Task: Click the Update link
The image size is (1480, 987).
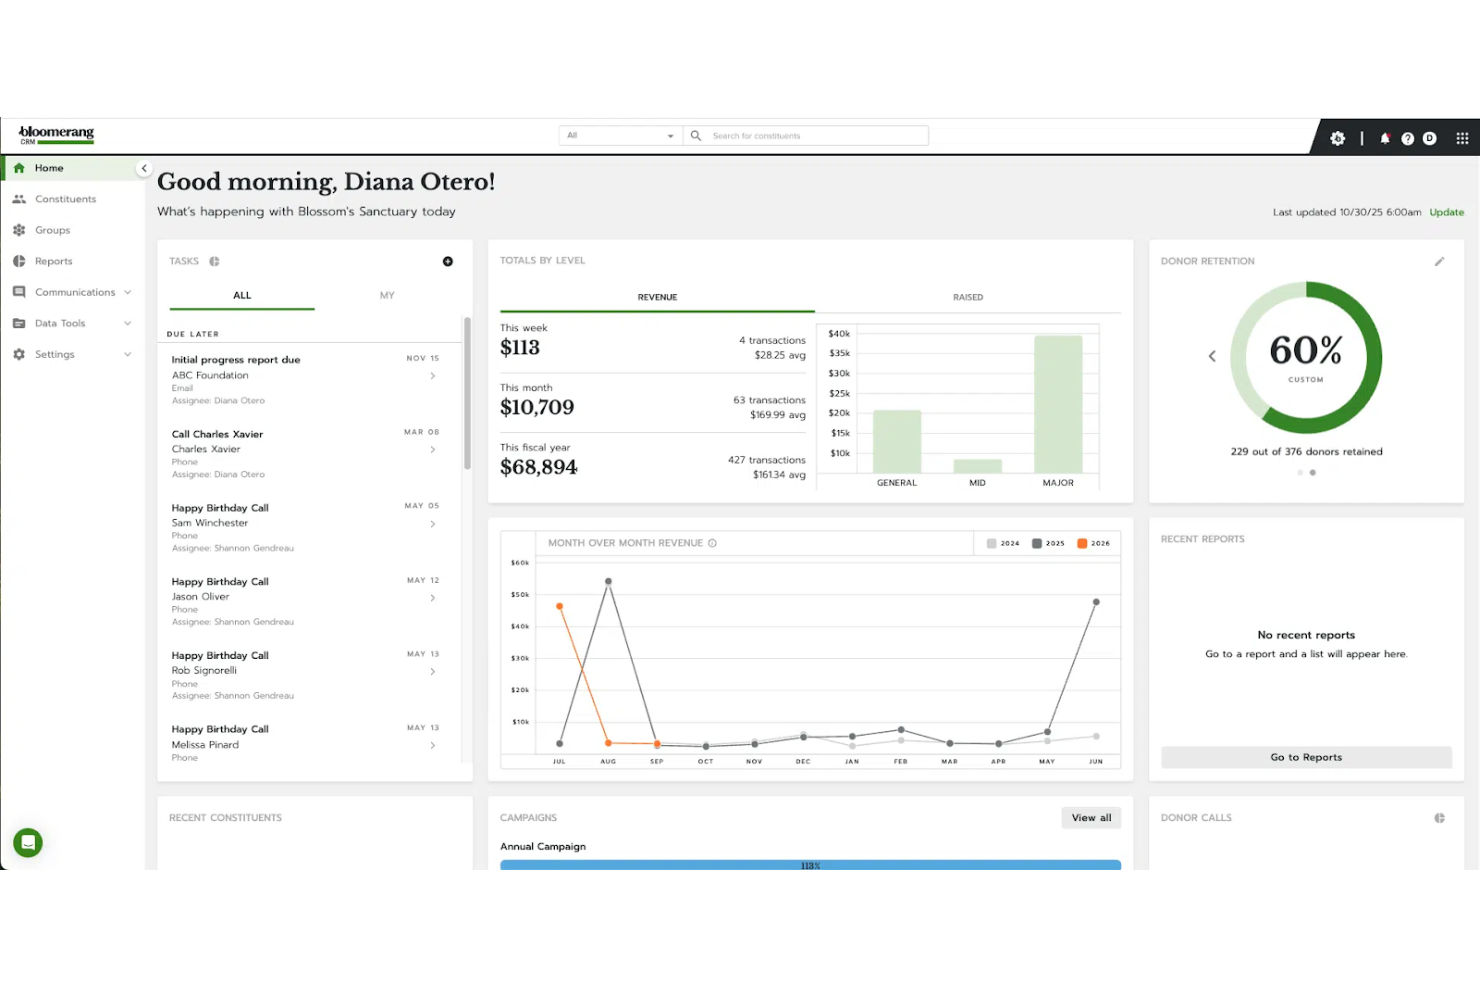Action: (1446, 213)
